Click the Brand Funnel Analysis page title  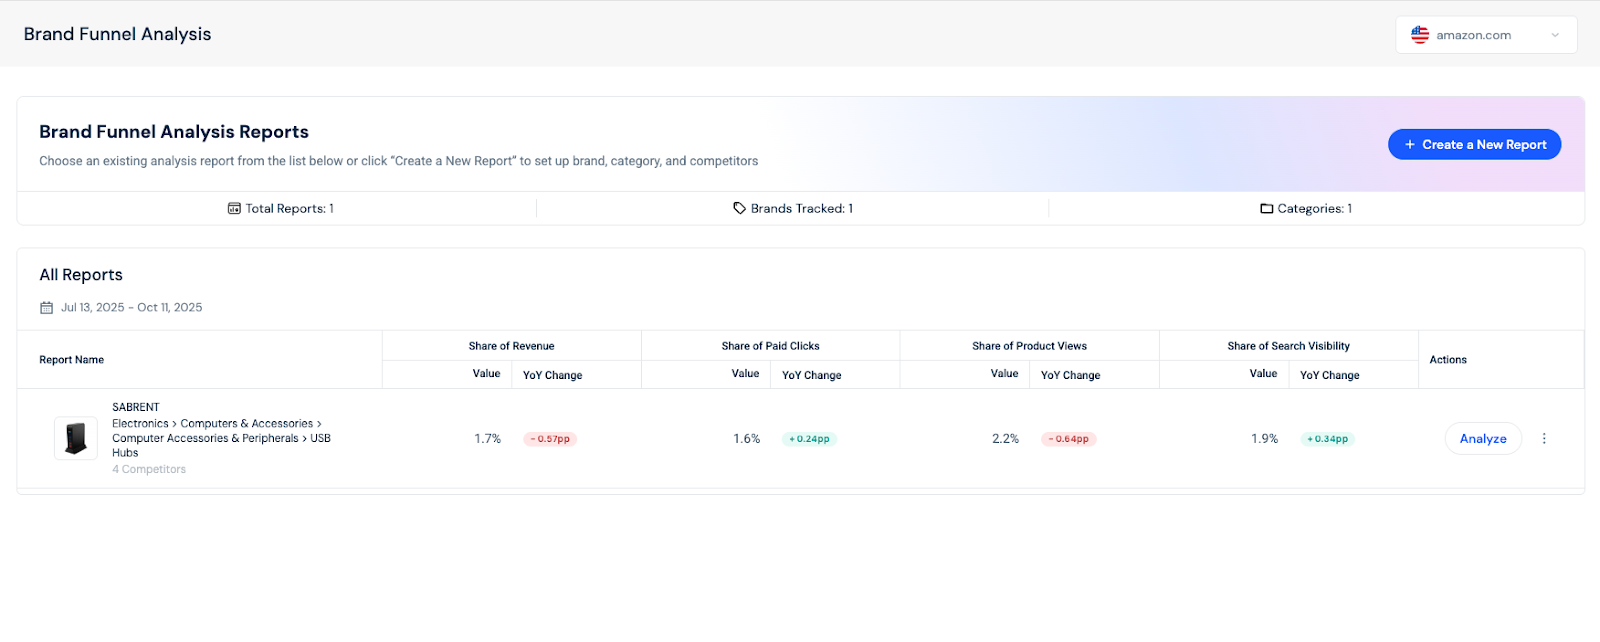click(118, 34)
